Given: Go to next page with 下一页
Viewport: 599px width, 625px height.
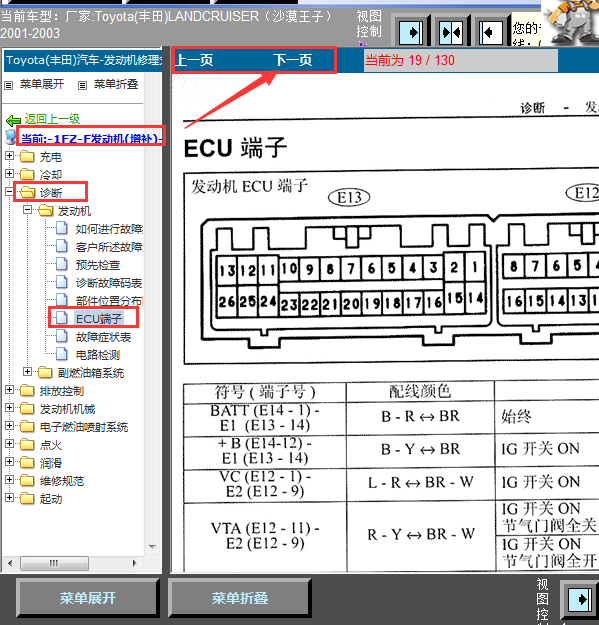Looking at the screenshot, I should pos(293,60).
